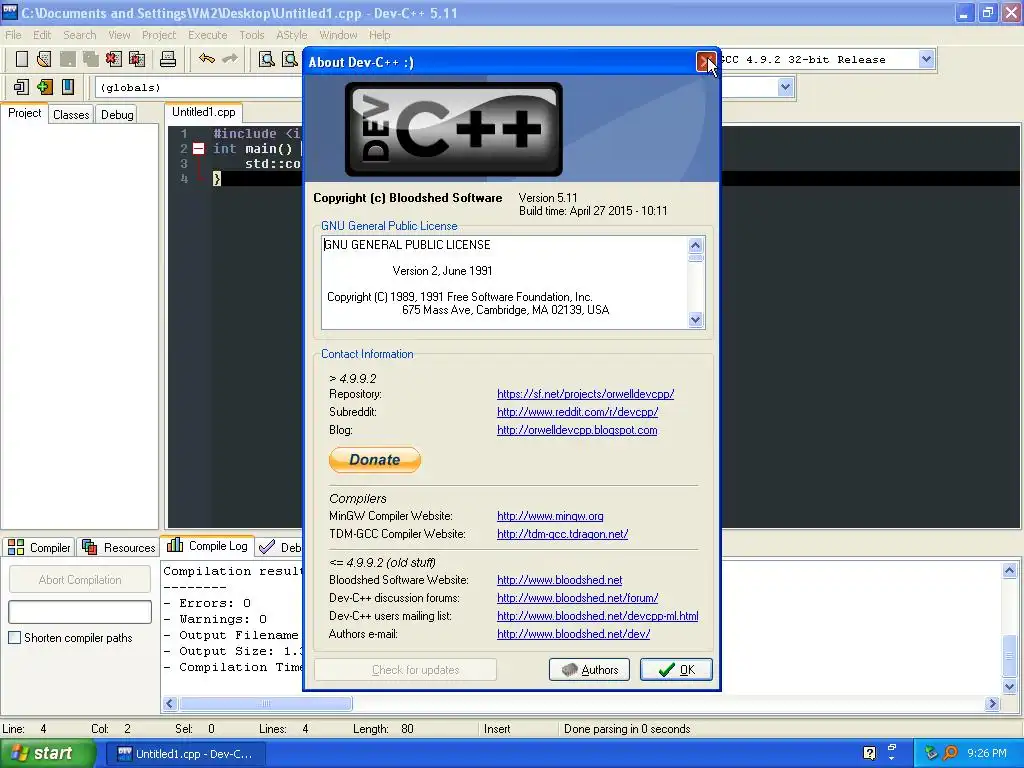Open the Tools menu
The width and height of the screenshot is (1024, 768).
click(251, 35)
